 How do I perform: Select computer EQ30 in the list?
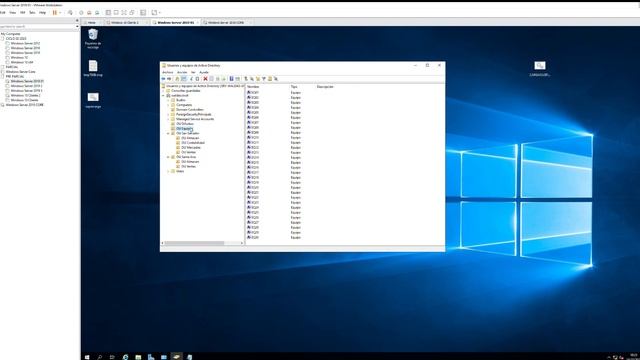point(253,237)
